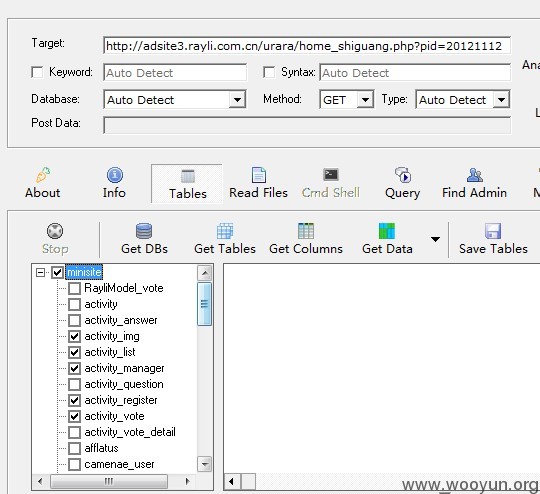This screenshot has height=494, width=540.
Task: Collapse the minisite tree node
Action: [40, 272]
